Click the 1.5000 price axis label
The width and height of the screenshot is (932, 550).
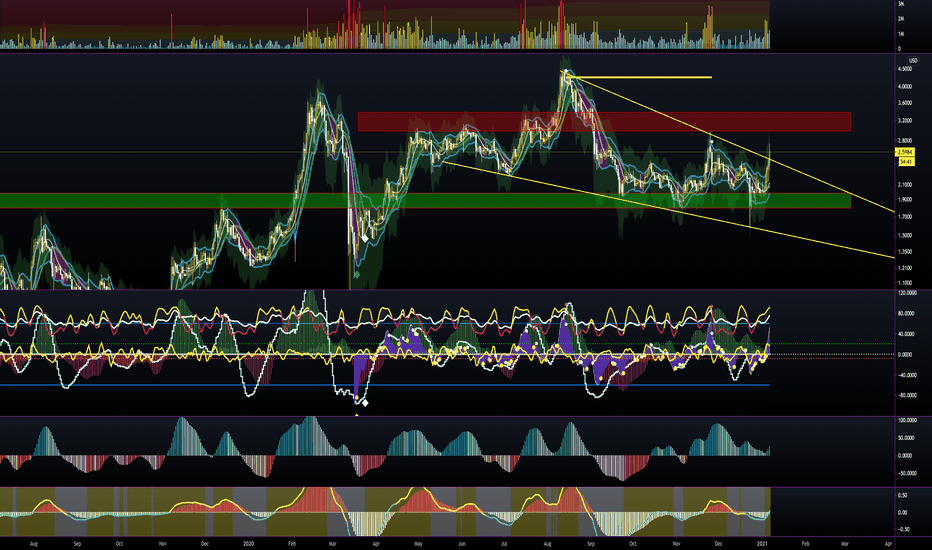(x=905, y=235)
